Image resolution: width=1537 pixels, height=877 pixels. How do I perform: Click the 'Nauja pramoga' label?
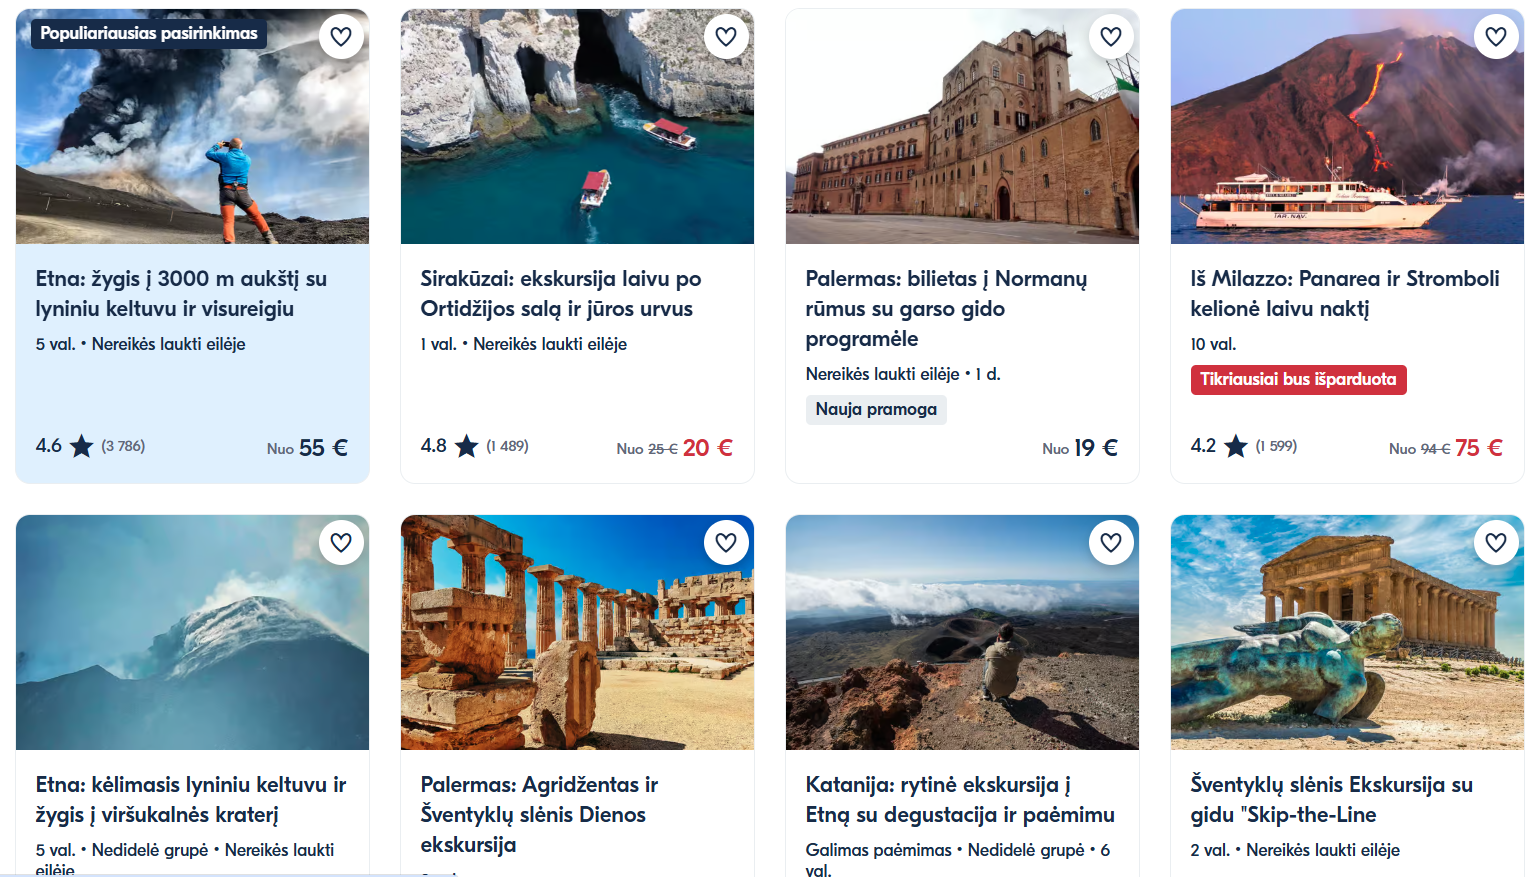(x=876, y=409)
